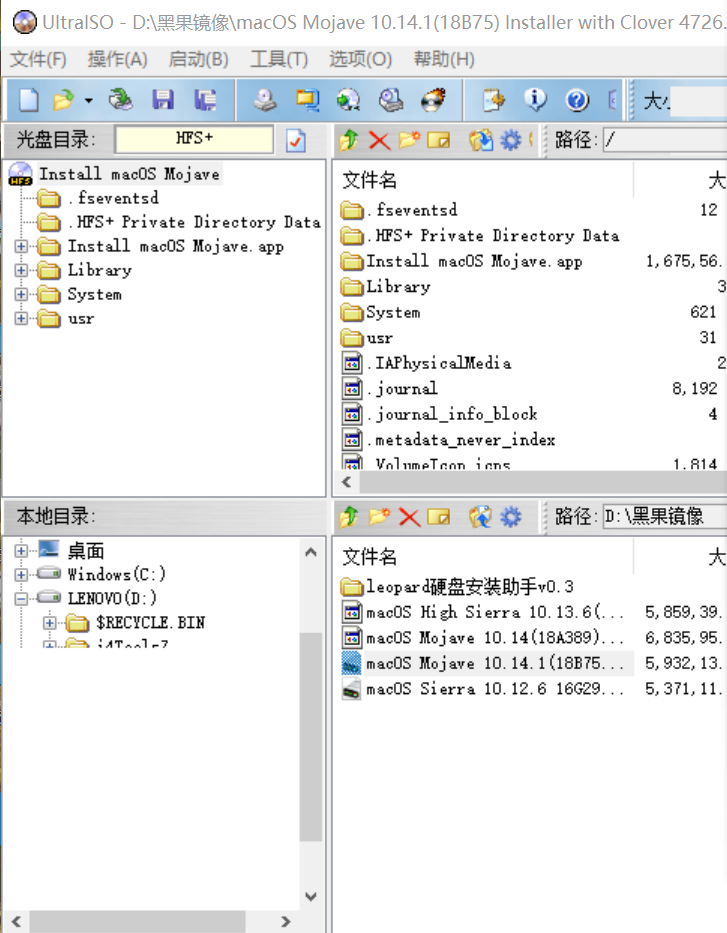Screen dimensions: 727x933
Task: Open the 操作(A) menu
Action: (x=118, y=59)
